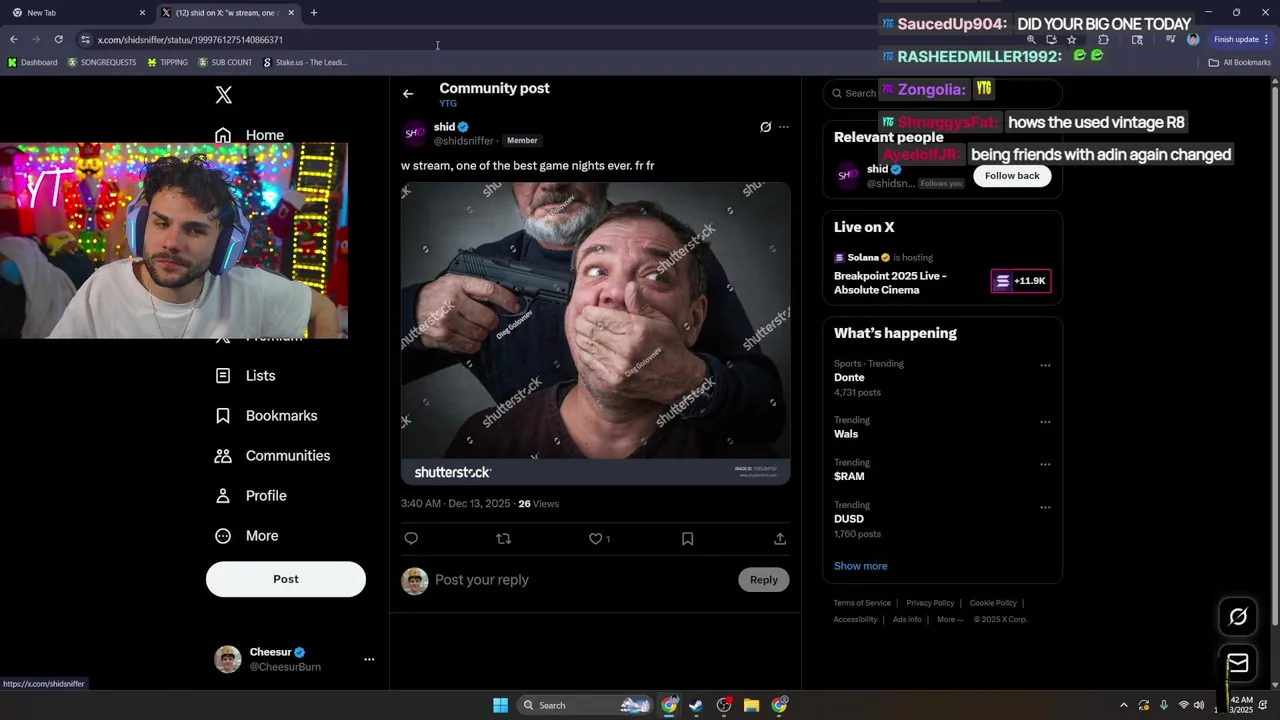
Task: Open Lists in the sidebar
Action: pyautogui.click(x=246, y=376)
